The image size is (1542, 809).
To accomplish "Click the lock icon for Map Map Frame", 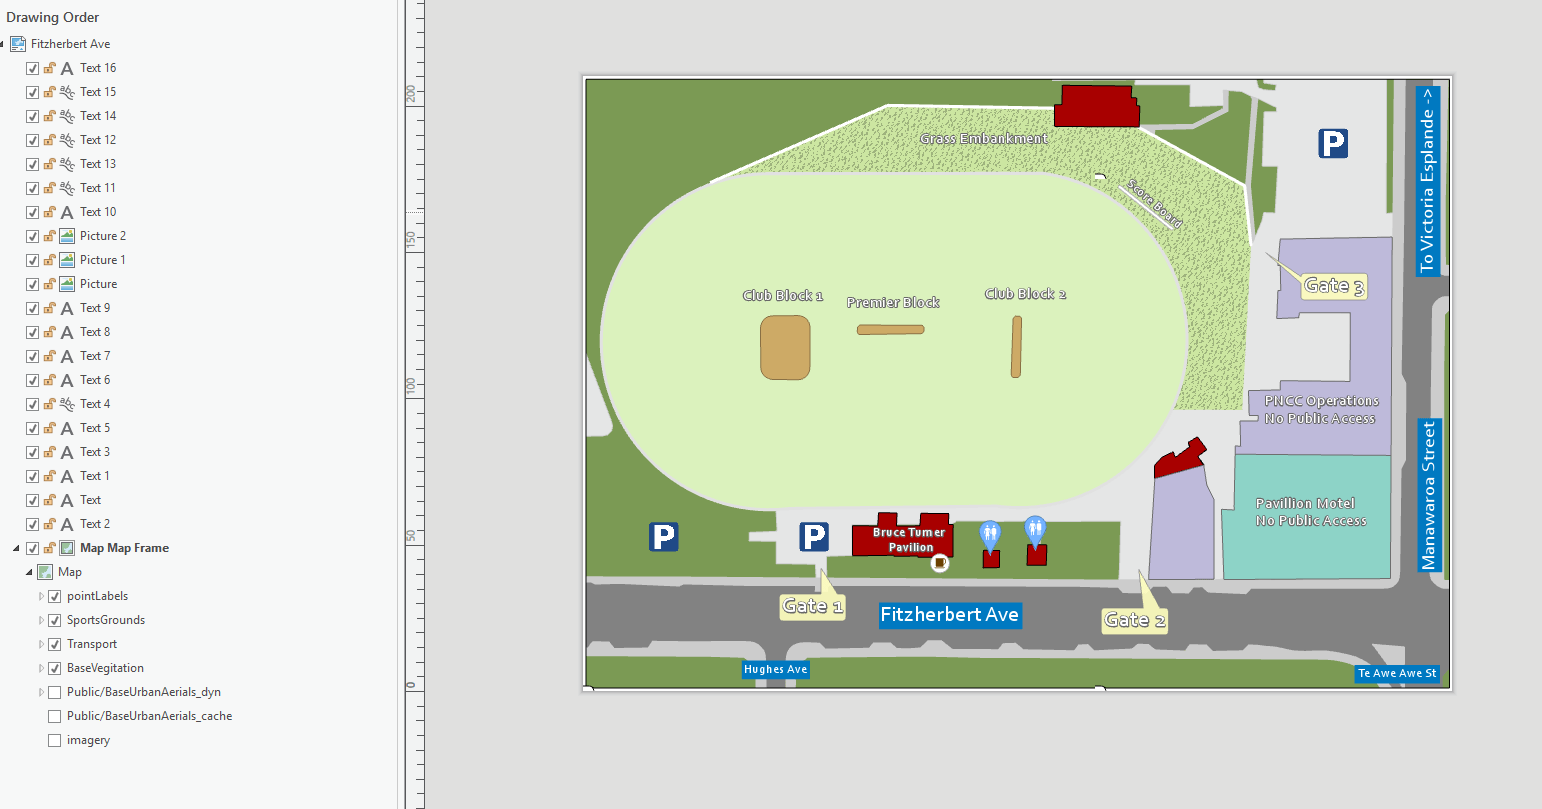I will [49, 548].
